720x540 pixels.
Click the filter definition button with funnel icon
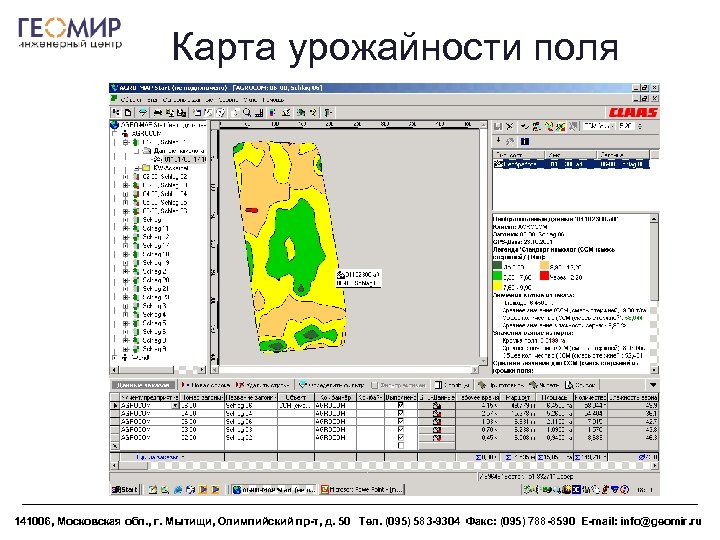[x=331, y=385]
